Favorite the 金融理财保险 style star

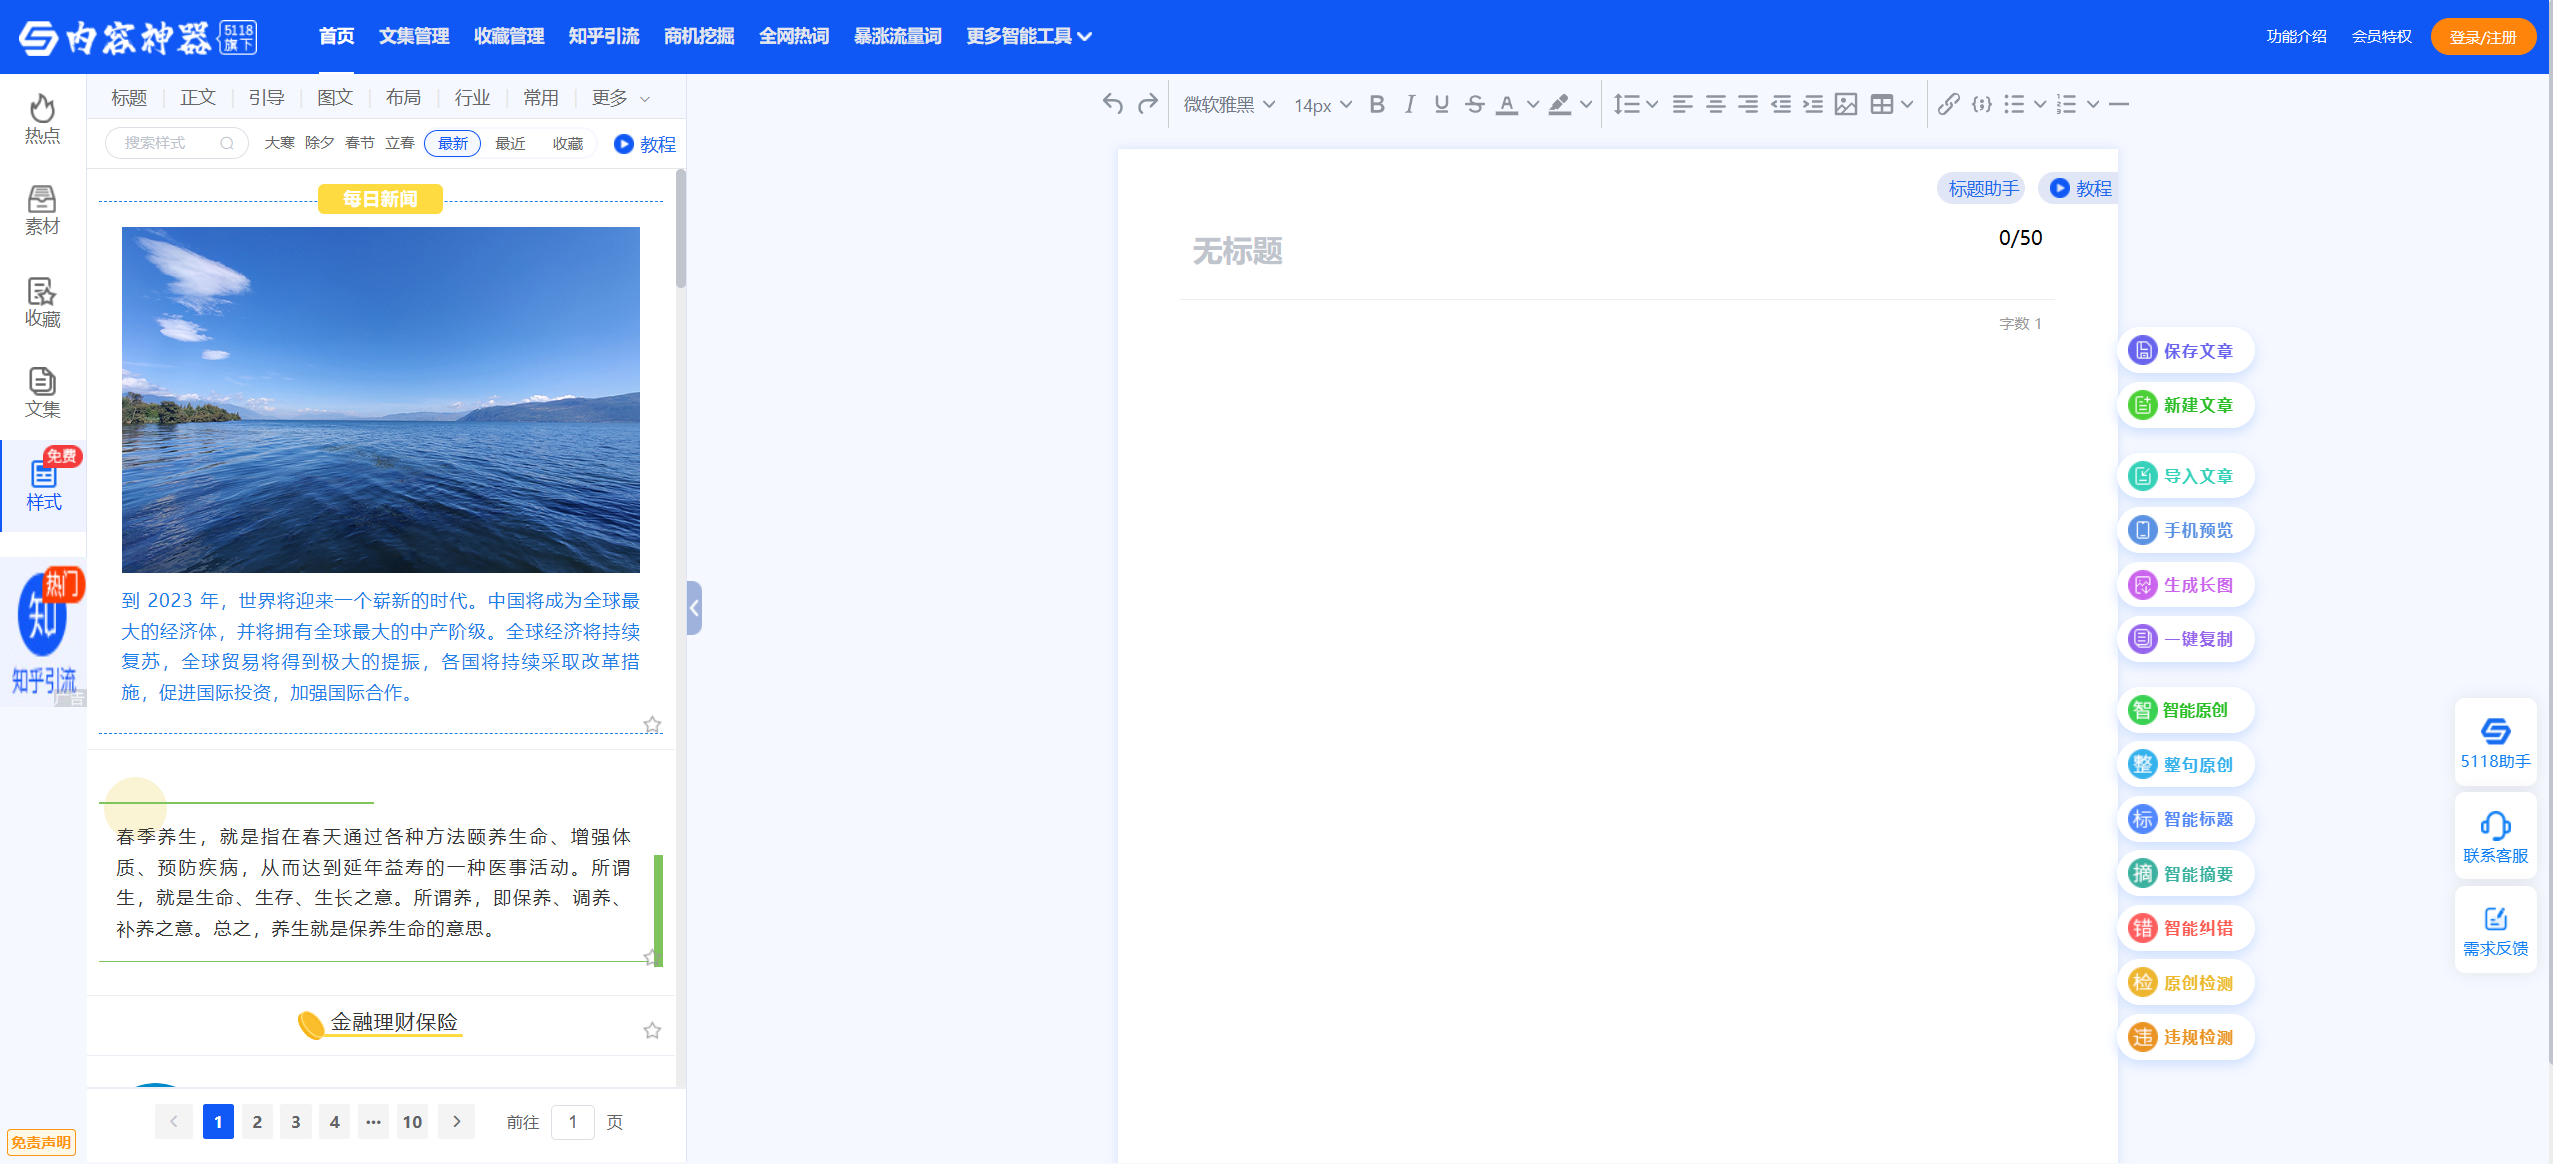[x=652, y=1030]
